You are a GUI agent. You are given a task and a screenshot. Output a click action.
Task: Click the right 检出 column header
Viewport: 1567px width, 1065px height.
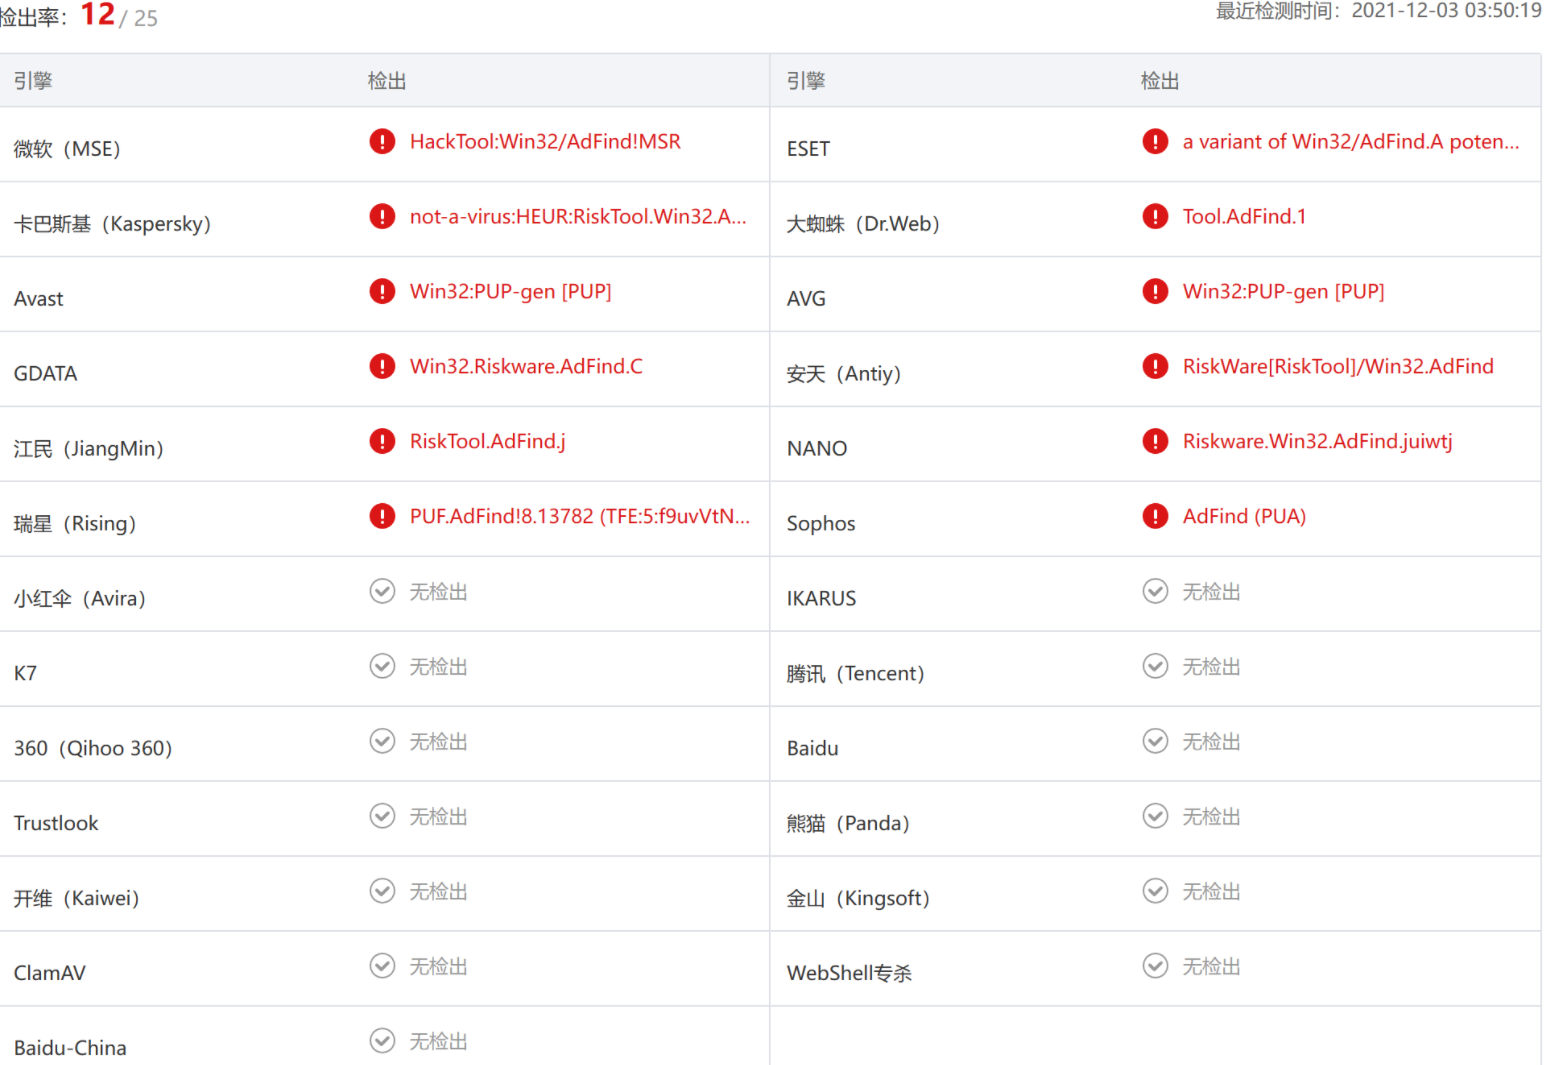coord(1160,81)
